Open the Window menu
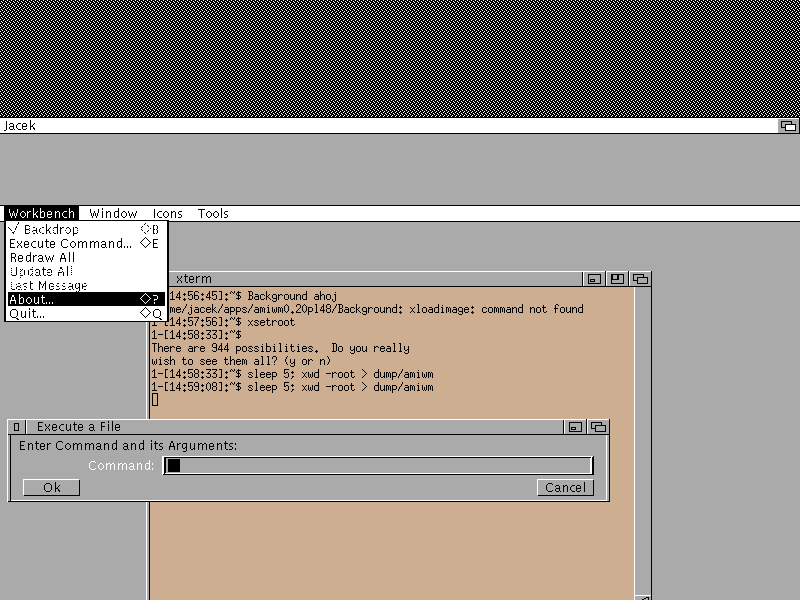 tap(113, 213)
